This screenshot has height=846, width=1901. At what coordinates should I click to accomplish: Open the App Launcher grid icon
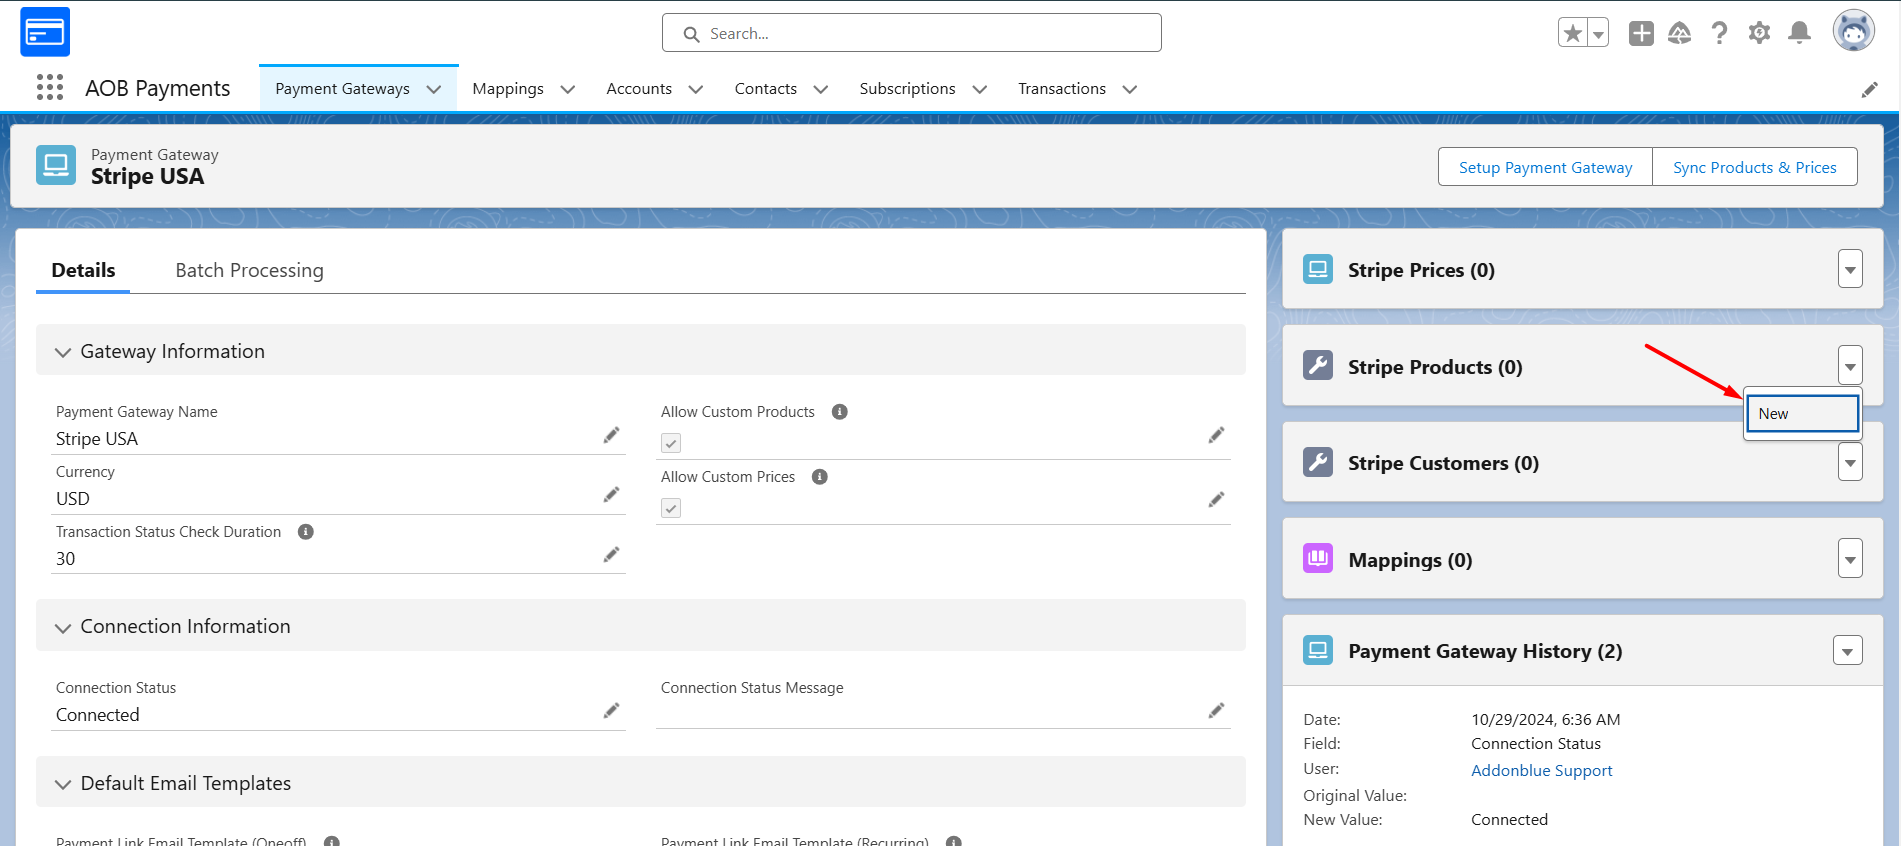[x=49, y=88]
